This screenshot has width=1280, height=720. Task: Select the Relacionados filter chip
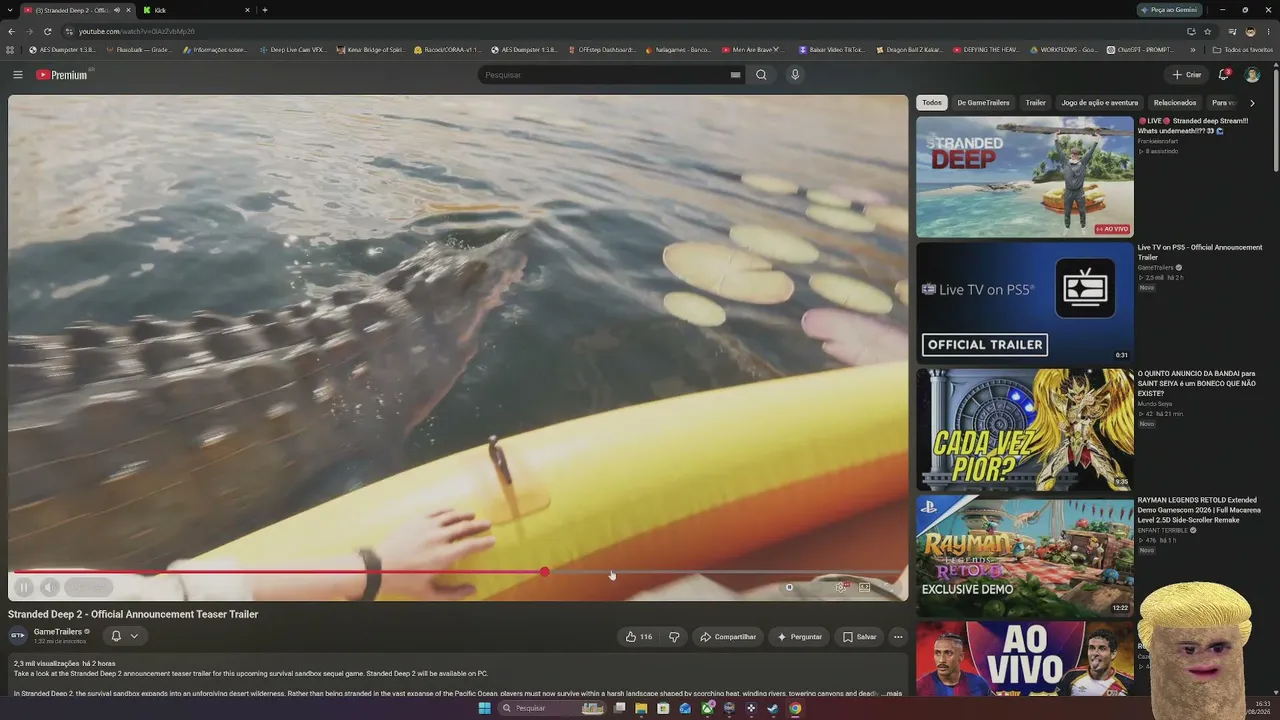(x=1175, y=103)
